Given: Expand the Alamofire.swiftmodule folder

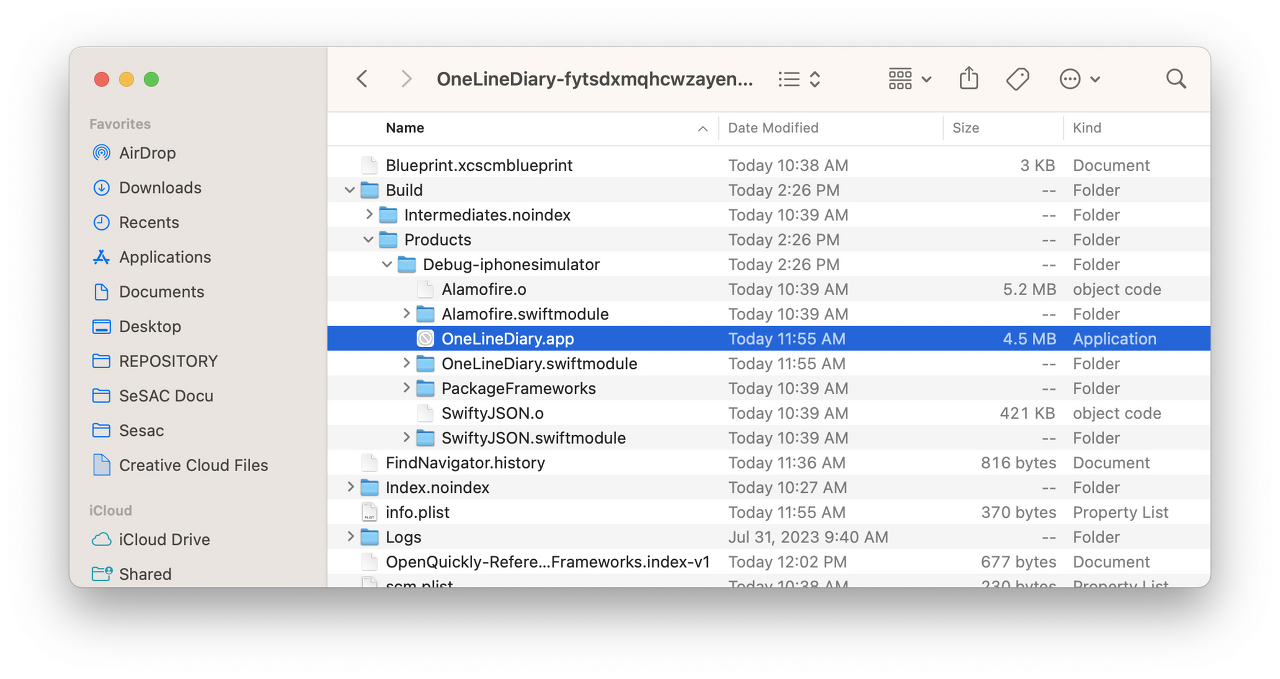Looking at the screenshot, I should click(406, 314).
